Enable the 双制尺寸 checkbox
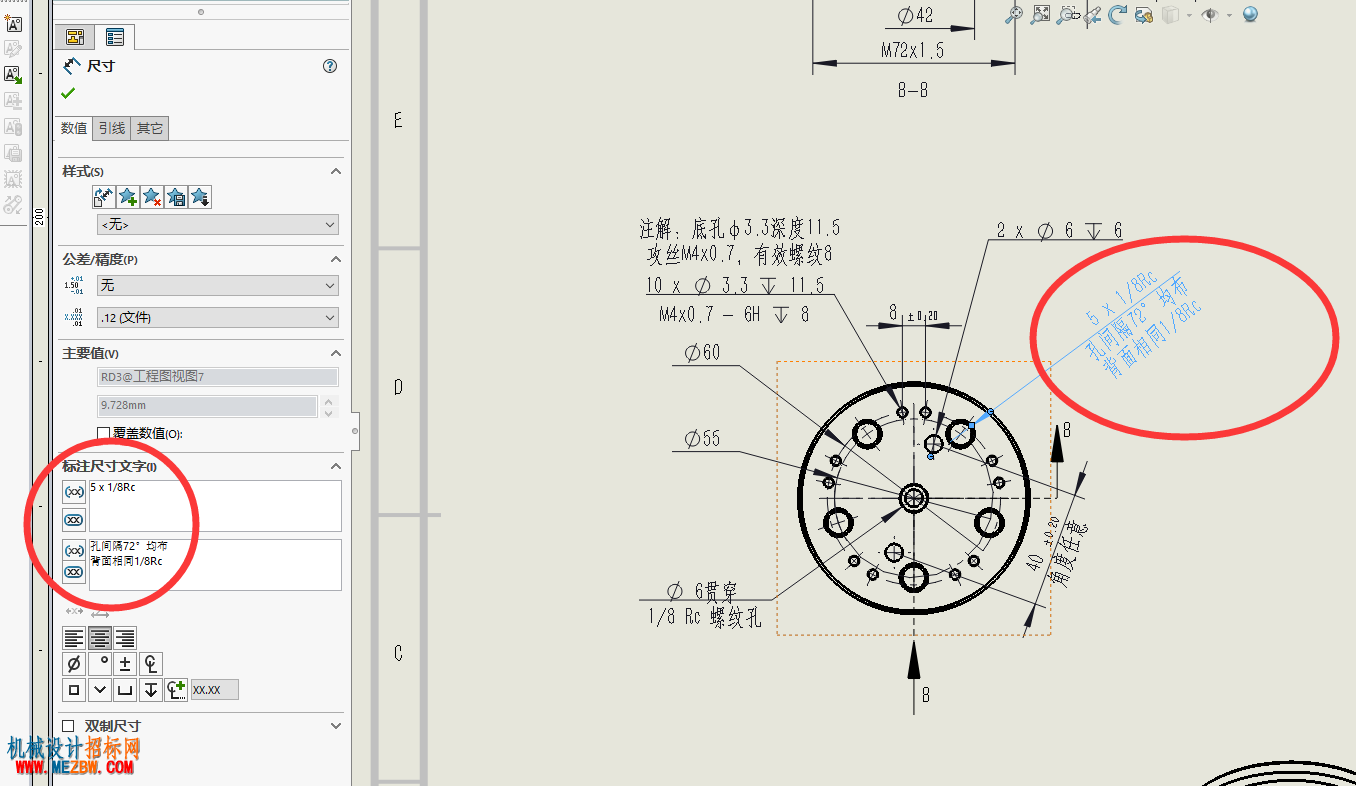1356x786 pixels. coord(68,726)
